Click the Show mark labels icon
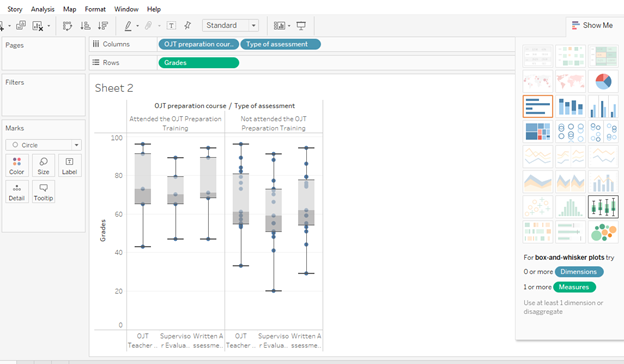Image resolution: width=624 pixels, height=364 pixels. [x=171, y=26]
